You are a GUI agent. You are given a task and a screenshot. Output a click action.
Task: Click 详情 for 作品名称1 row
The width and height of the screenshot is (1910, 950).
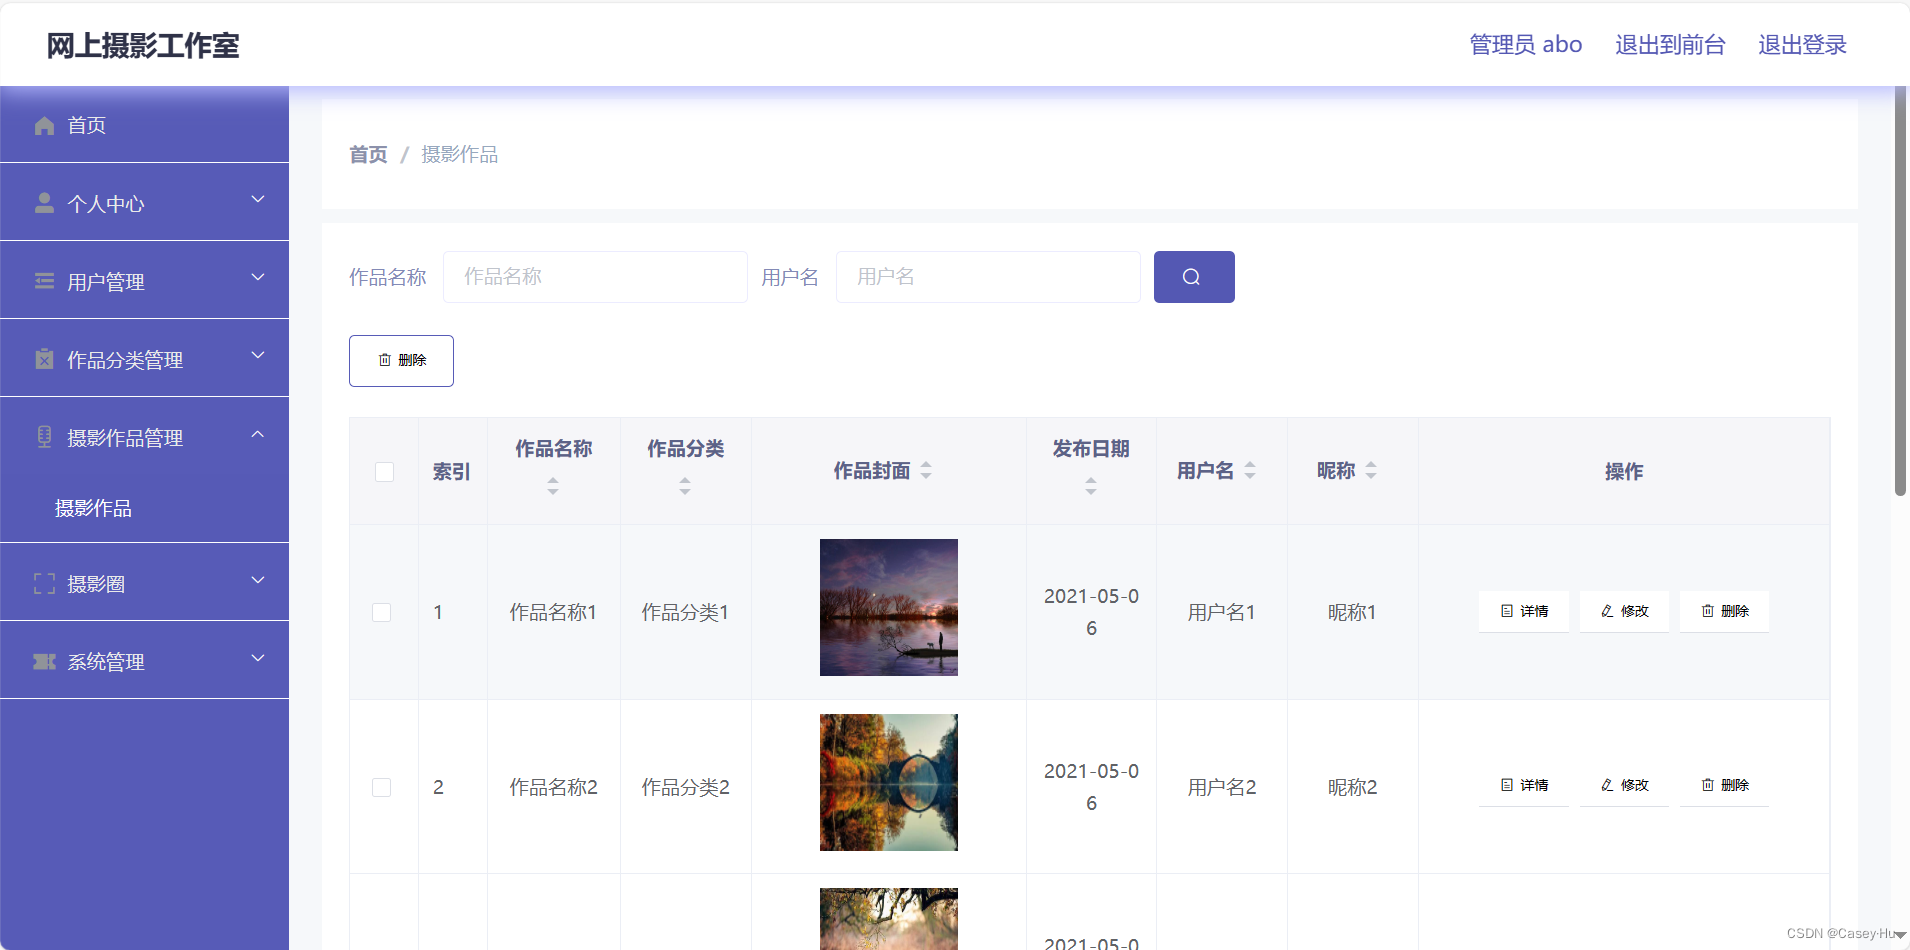[1524, 611]
